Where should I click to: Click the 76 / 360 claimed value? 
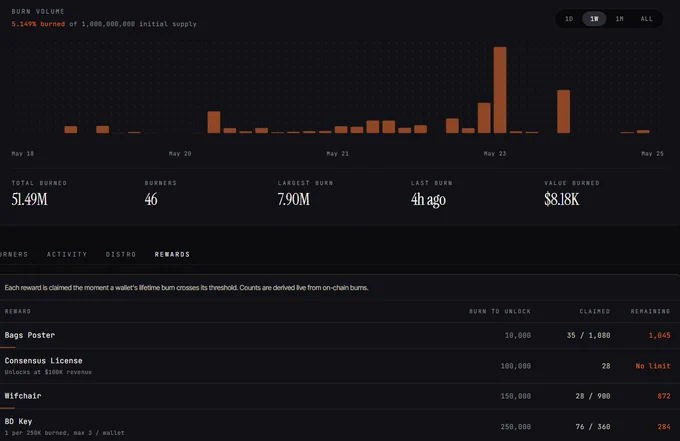593,427
